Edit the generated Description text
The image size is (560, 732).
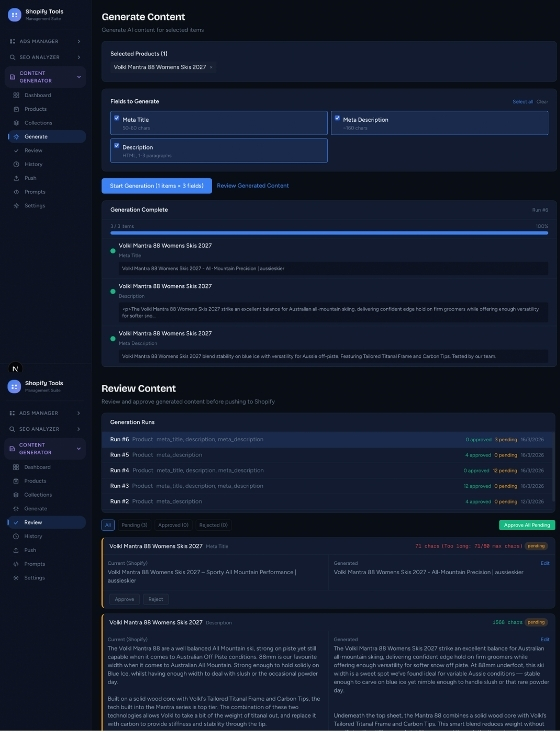[x=545, y=640]
